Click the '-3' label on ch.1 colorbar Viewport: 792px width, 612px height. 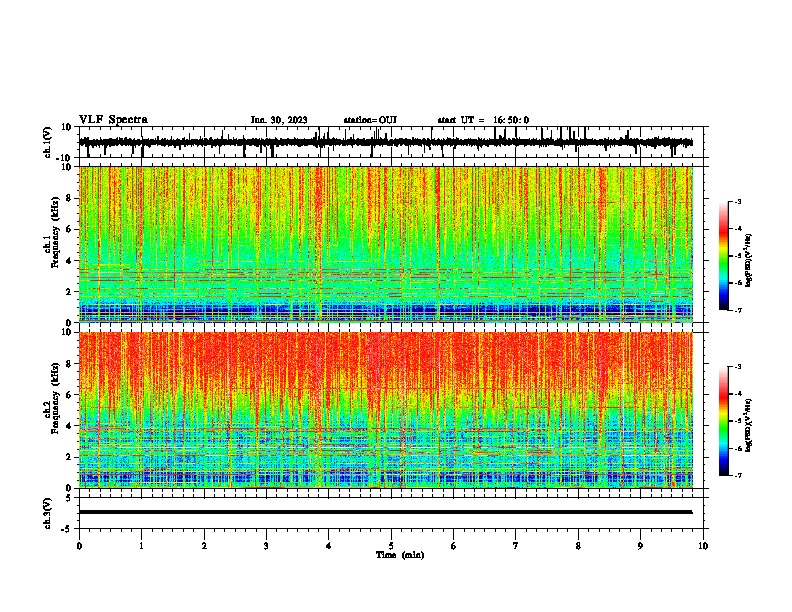738,202
